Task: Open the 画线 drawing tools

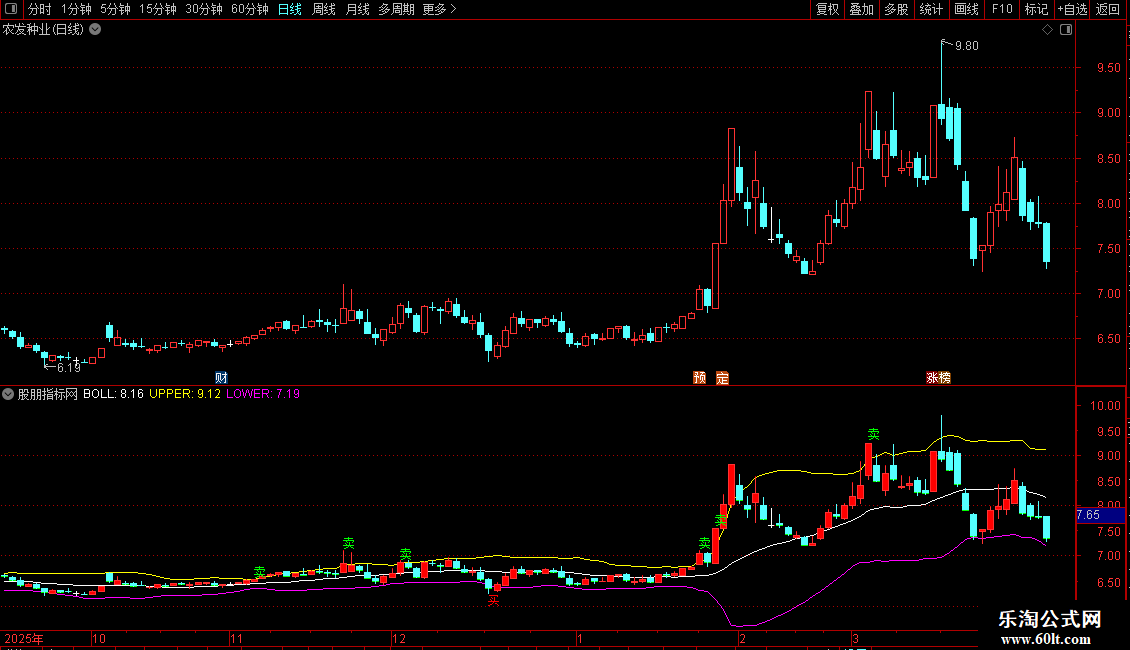Action: pos(966,9)
